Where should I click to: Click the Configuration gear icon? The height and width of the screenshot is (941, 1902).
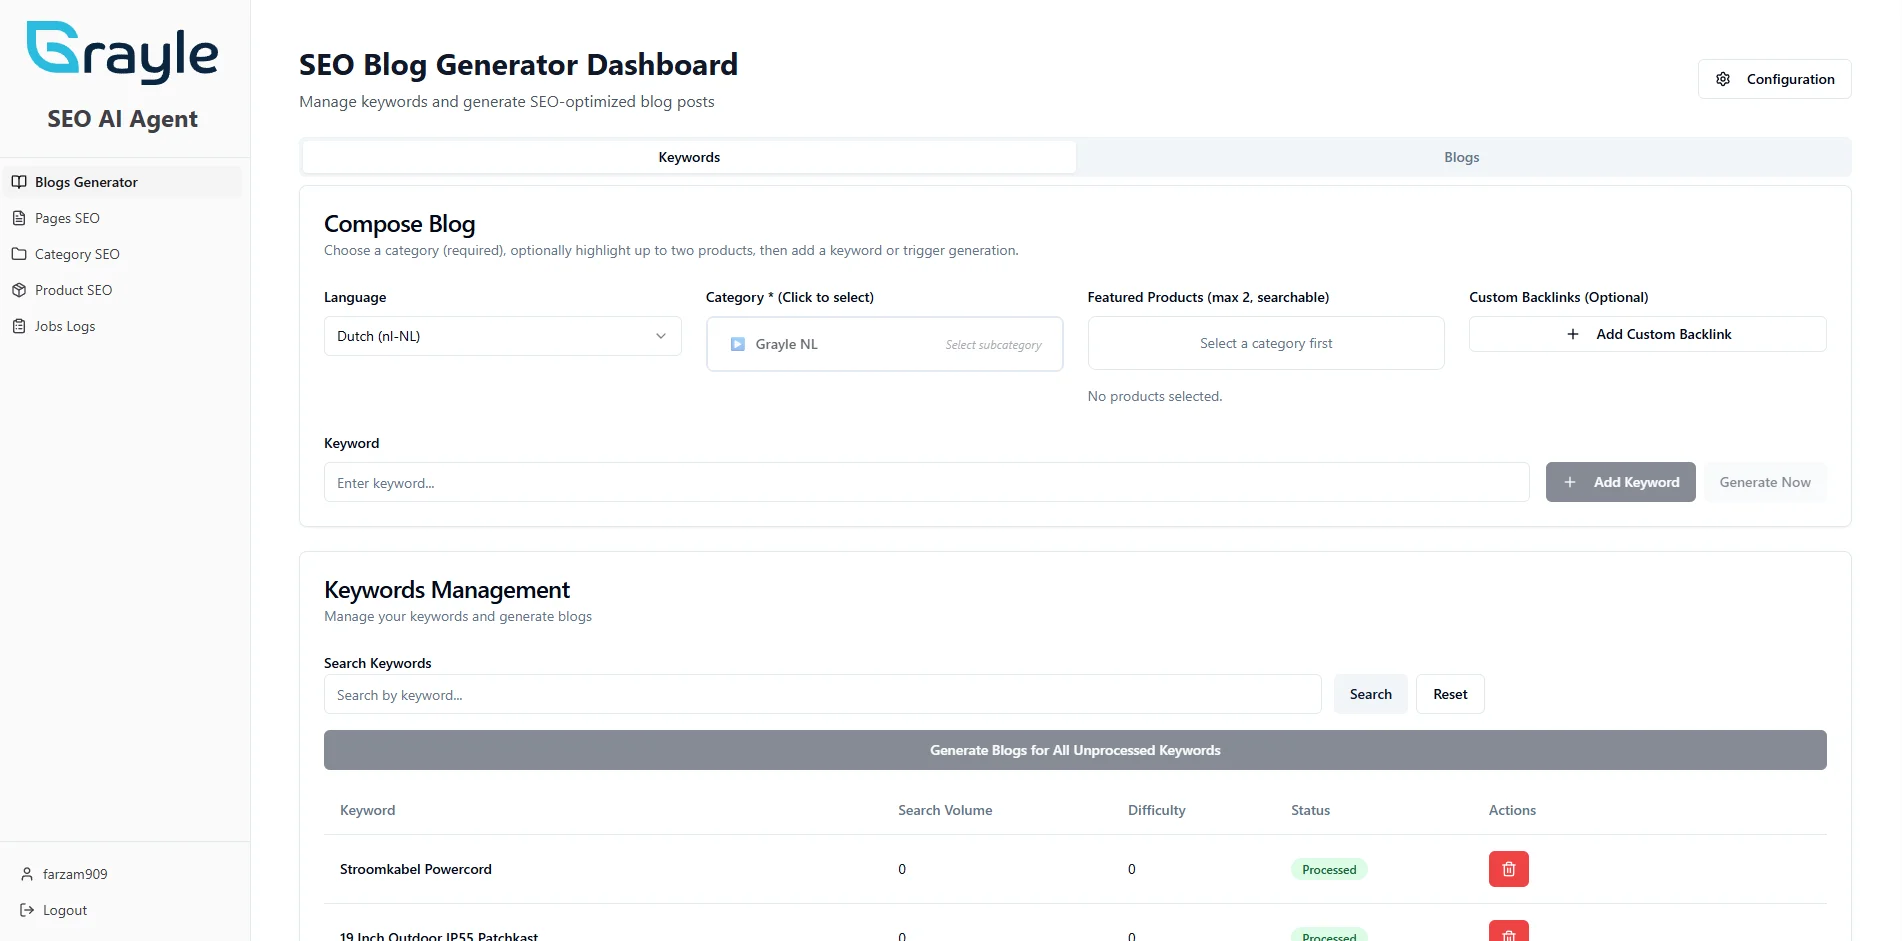[1723, 79]
